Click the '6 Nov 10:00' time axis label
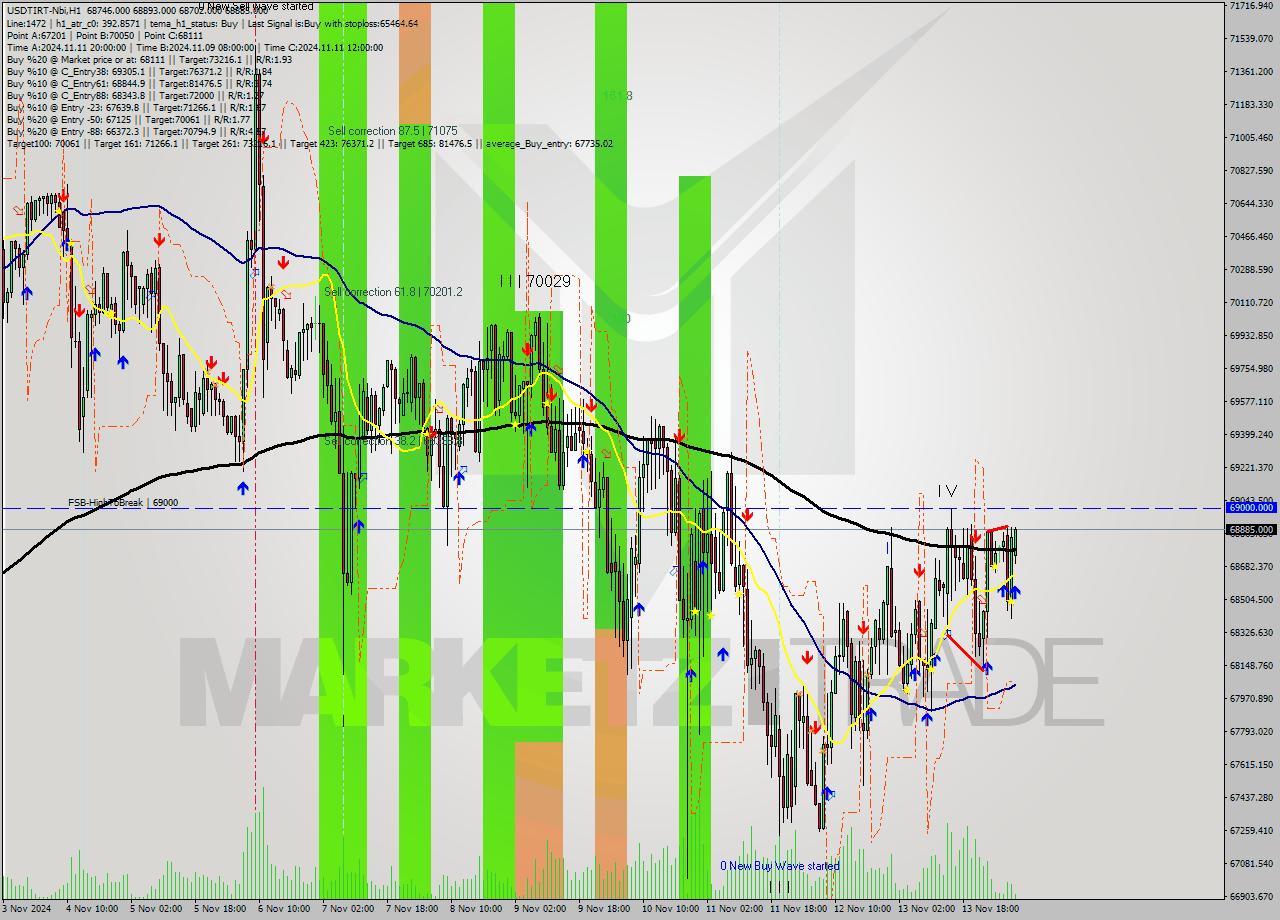The width and height of the screenshot is (1280, 920). coord(284,909)
